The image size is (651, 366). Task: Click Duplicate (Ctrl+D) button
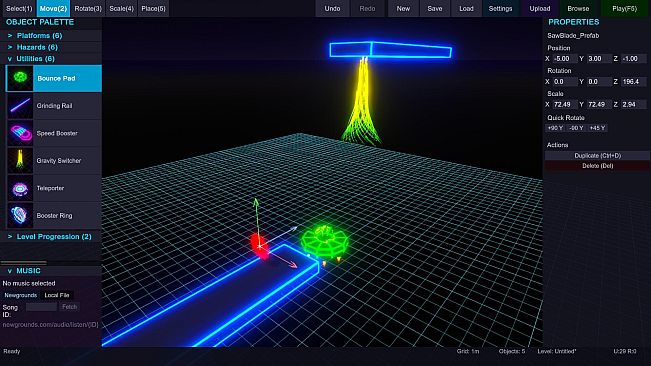tap(597, 156)
